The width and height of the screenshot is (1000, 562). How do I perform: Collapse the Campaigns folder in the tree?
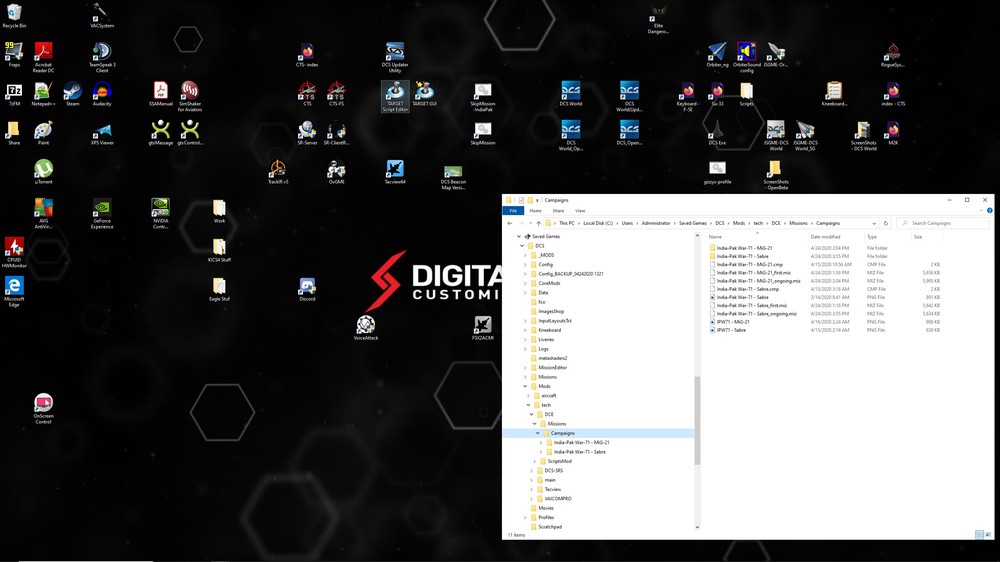point(538,433)
